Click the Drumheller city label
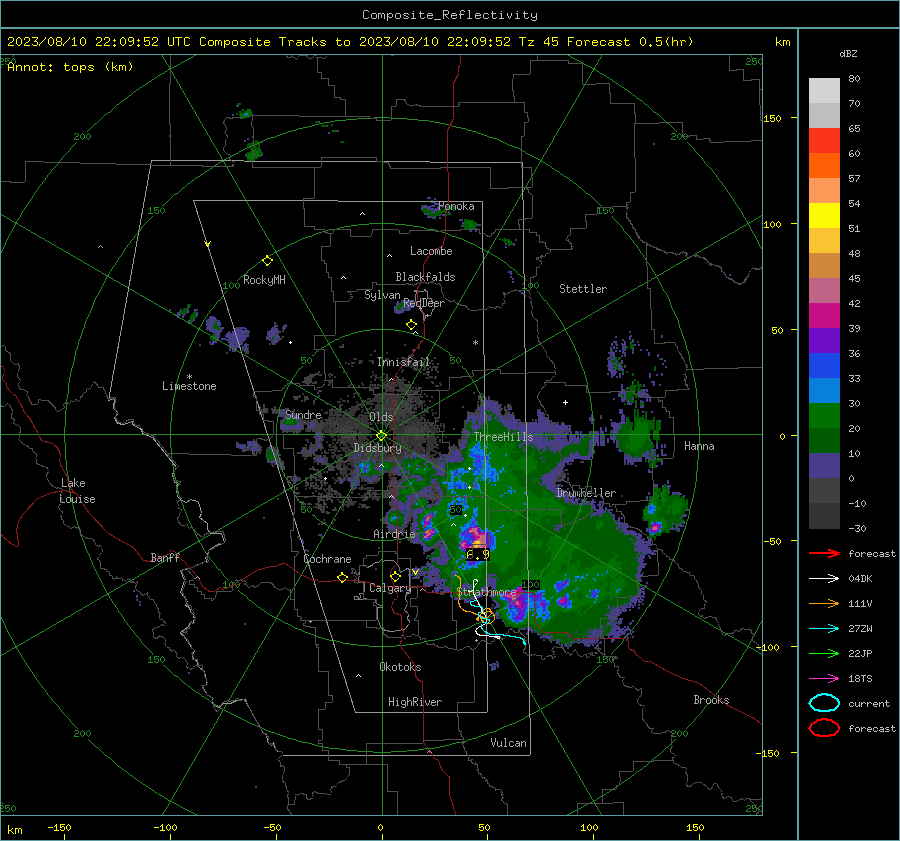 pyautogui.click(x=586, y=493)
